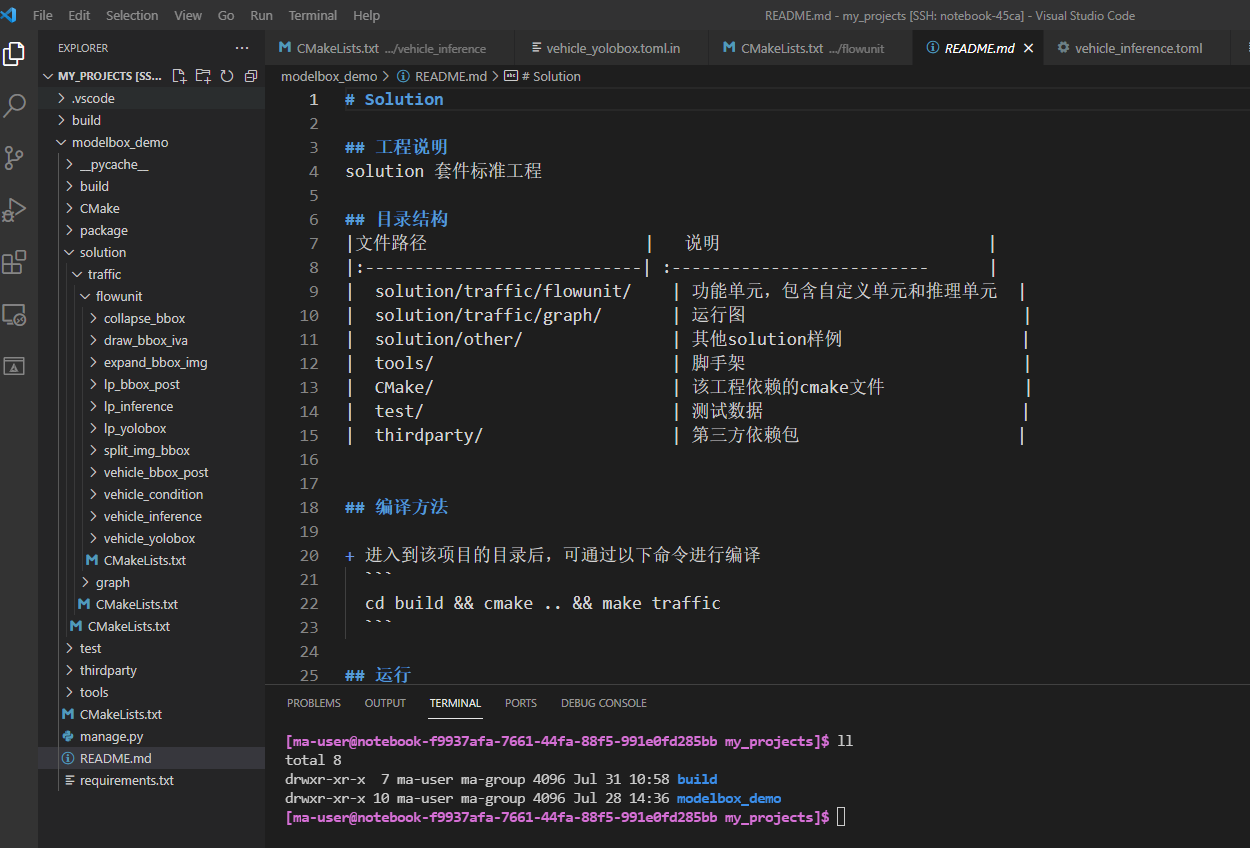1250x848 pixels.
Task: Expand the collapse_bbox folder
Action: coord(144,318)
